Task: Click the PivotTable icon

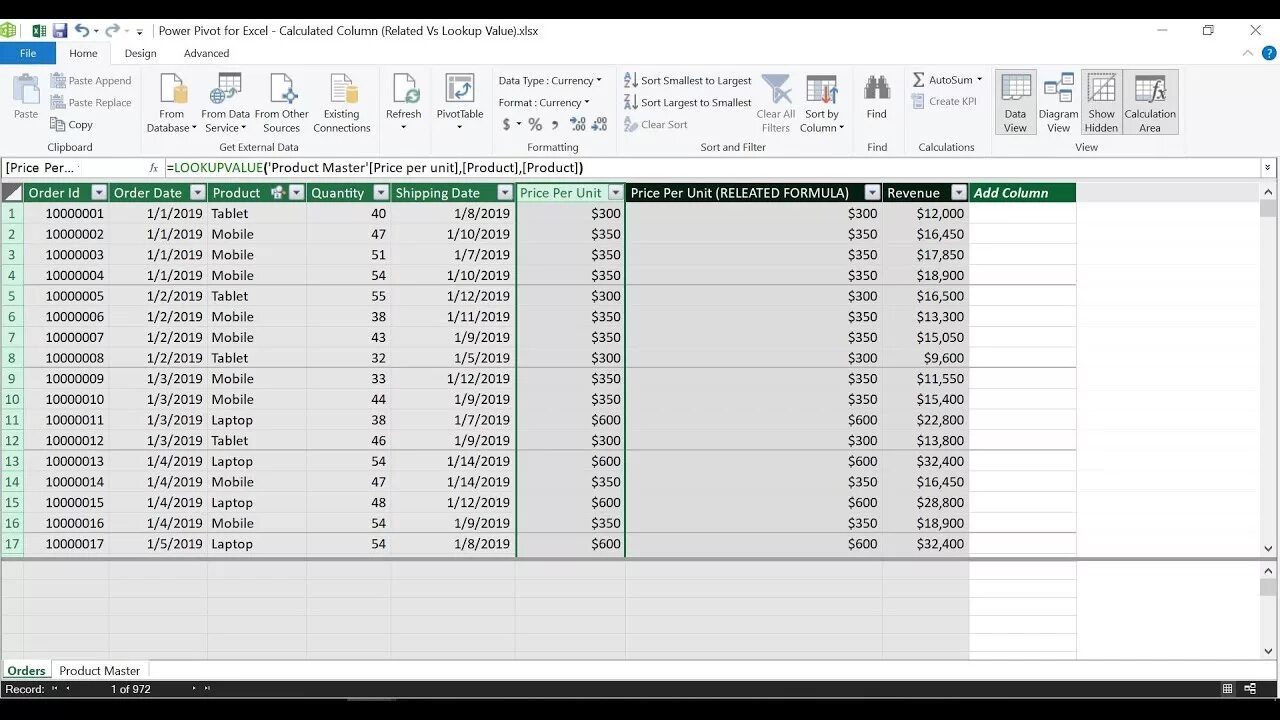Action: [459, 90]
